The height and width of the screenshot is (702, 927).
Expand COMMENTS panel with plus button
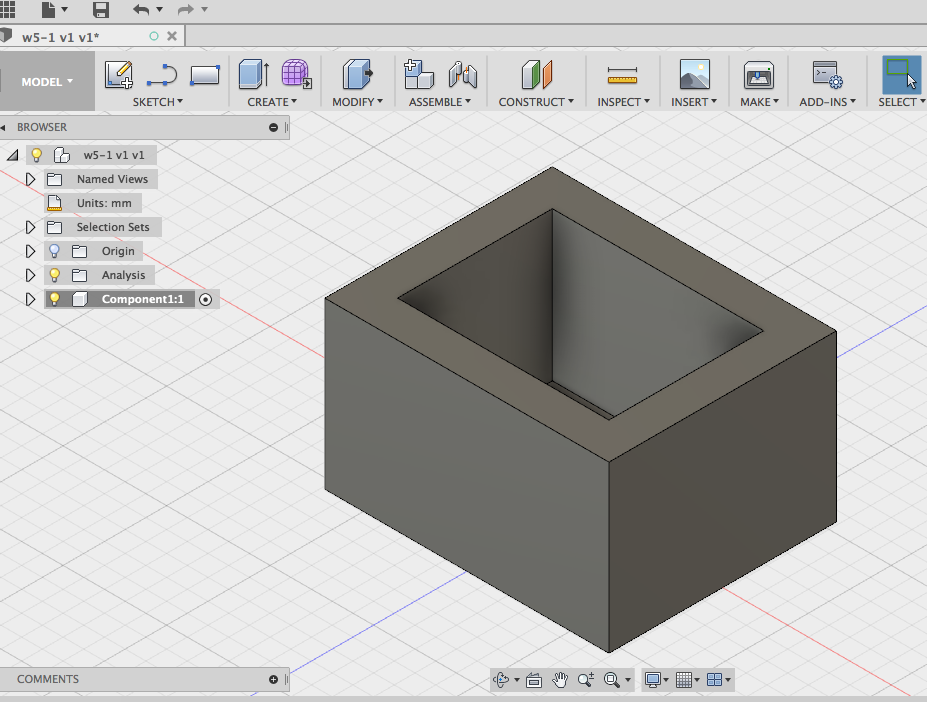(x=273, y=680)
